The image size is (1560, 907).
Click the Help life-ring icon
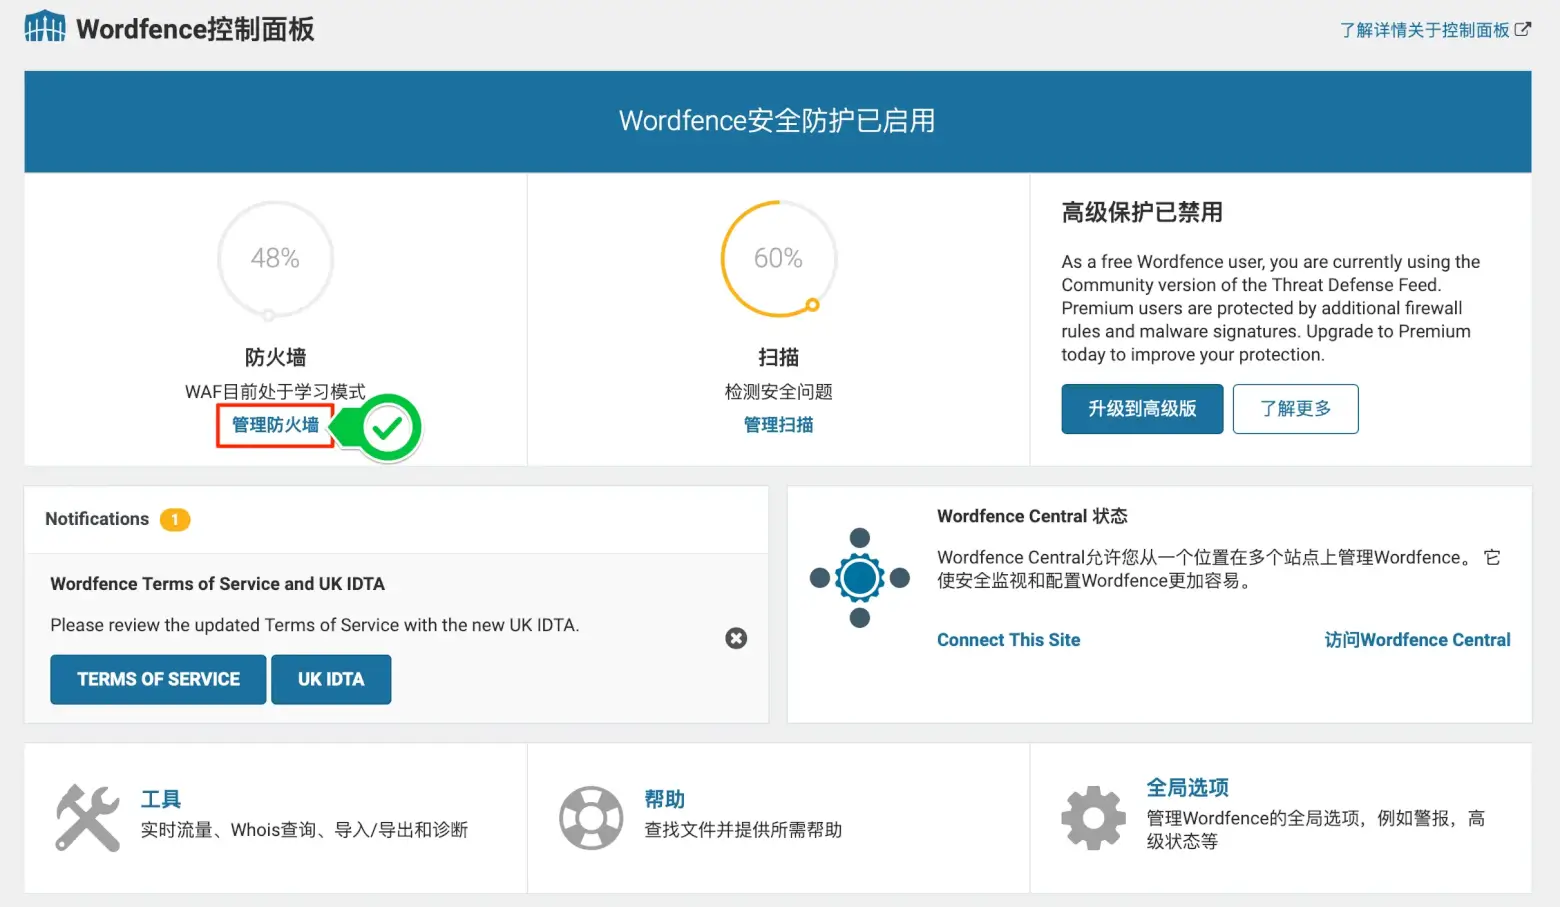pyautogui.click(x=590, y=817)
